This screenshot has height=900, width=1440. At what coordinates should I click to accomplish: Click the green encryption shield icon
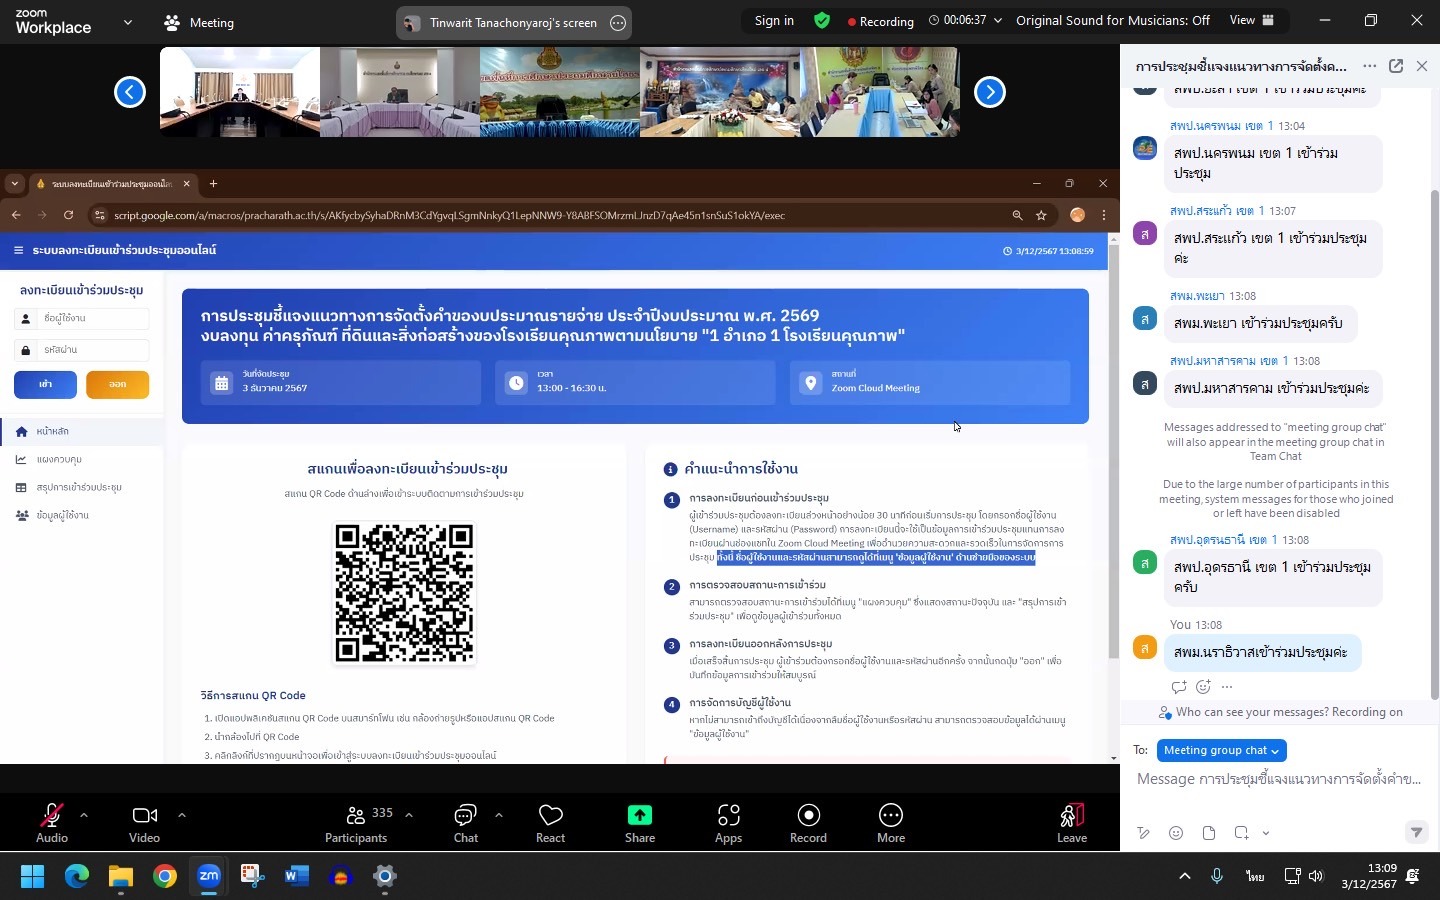point(822,20)
